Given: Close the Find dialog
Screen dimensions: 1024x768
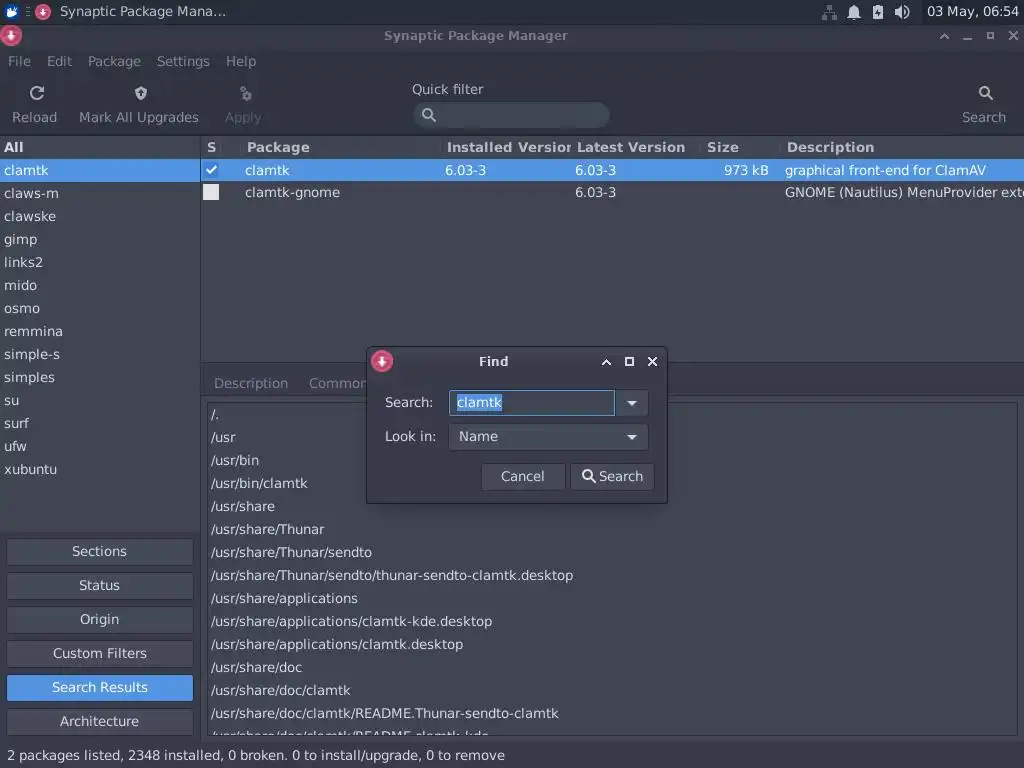Looking at the screenshot, I should click(x=652, y=362).
